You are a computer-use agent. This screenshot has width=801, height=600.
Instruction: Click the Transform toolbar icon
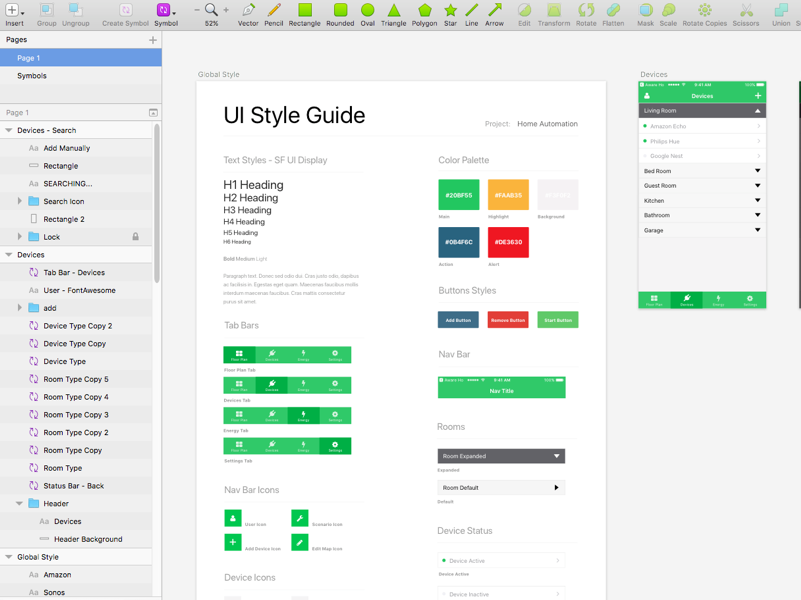pos(554,10)
